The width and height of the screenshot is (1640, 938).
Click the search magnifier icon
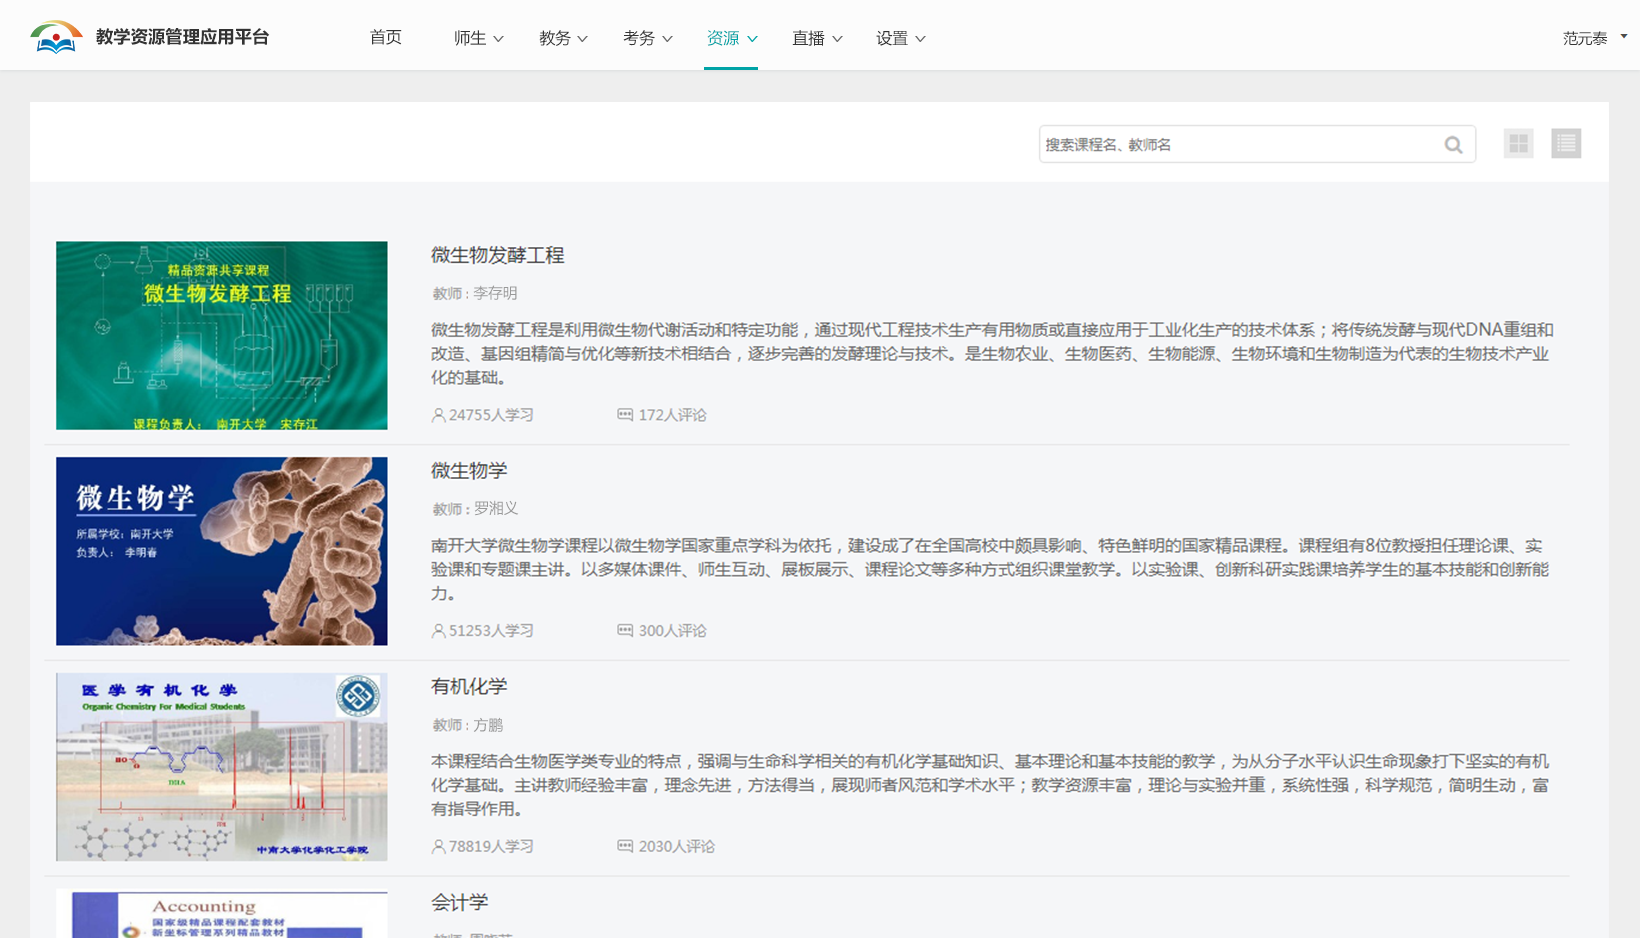point(1453,145)
